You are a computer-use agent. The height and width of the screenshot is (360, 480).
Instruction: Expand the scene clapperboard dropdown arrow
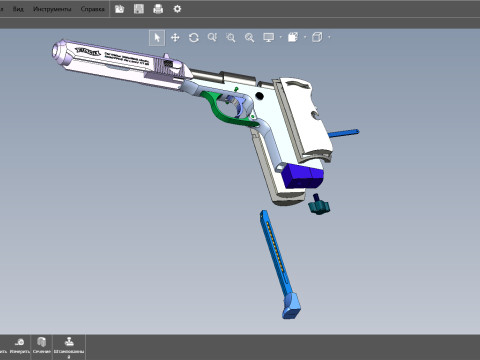pos(305,37)
